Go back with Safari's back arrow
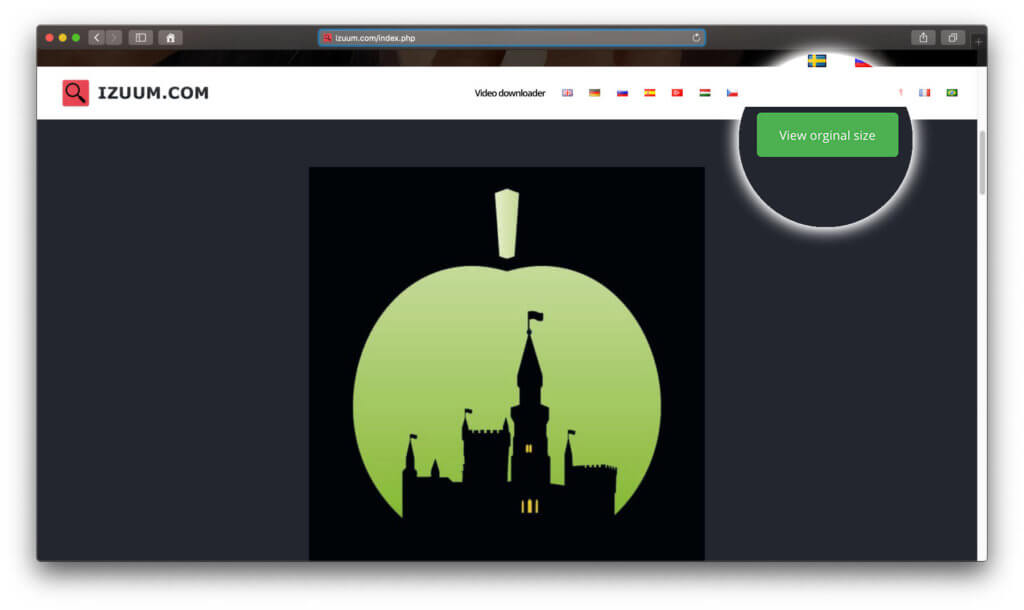The image size is (1024, 610). (x=97, y=38)
